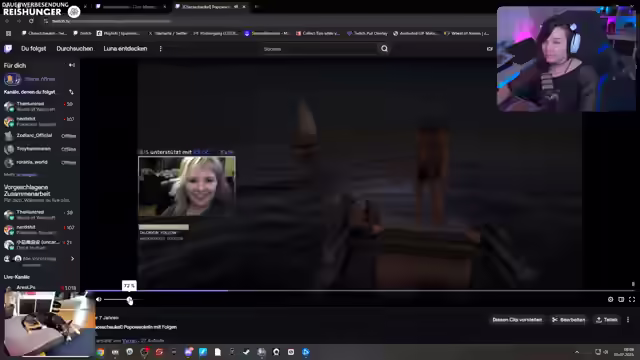This screenshot has height=360, width=640.
Task: Open player settings gear icon
Action: click(610, 299)
